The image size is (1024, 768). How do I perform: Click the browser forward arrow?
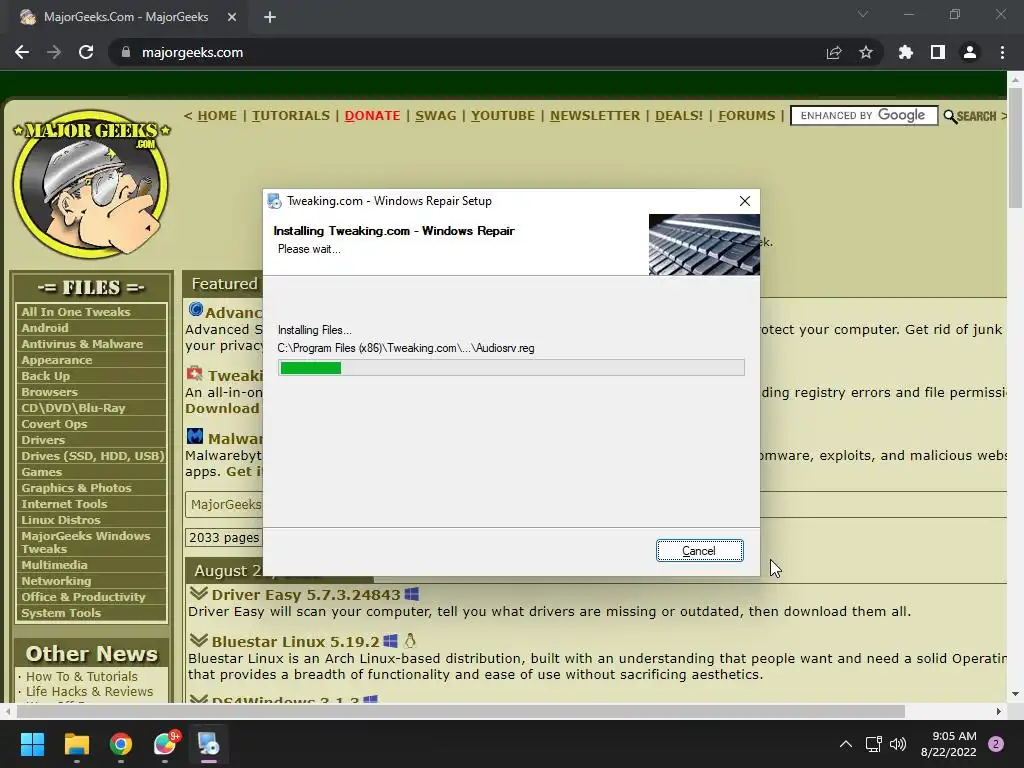tap(54, 52)
